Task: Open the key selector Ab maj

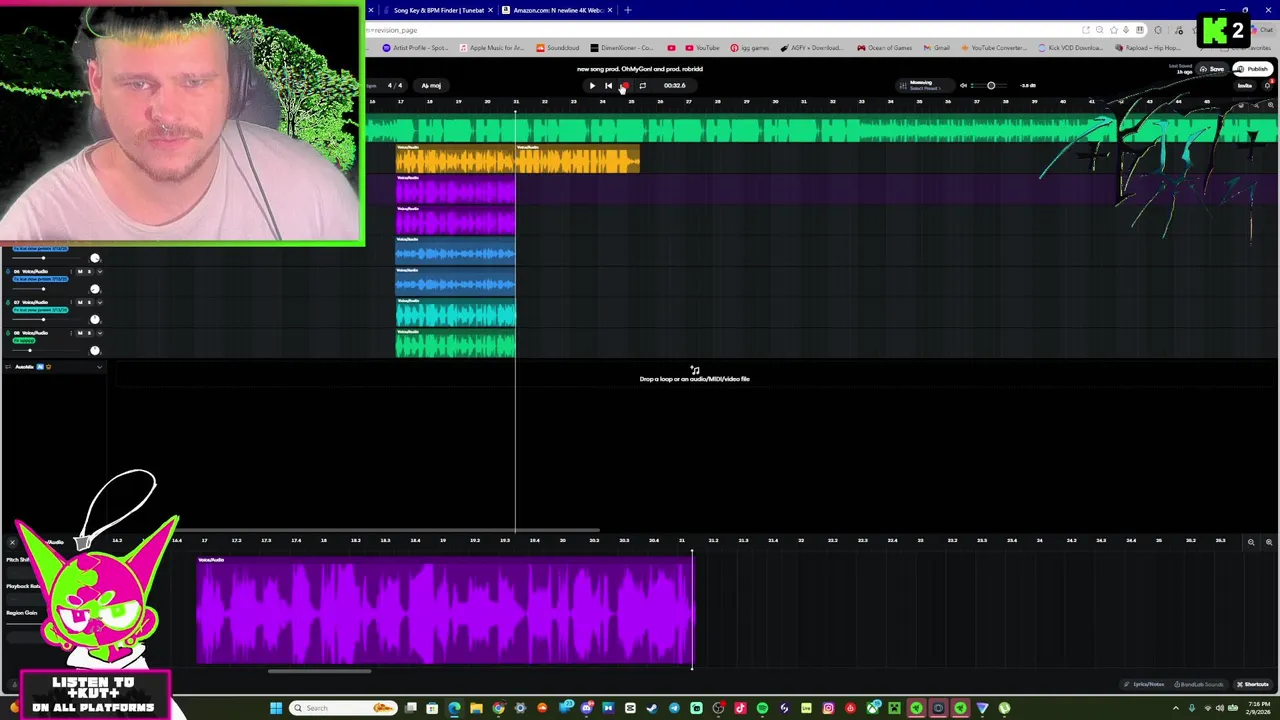Action: (x=431, y=85)
